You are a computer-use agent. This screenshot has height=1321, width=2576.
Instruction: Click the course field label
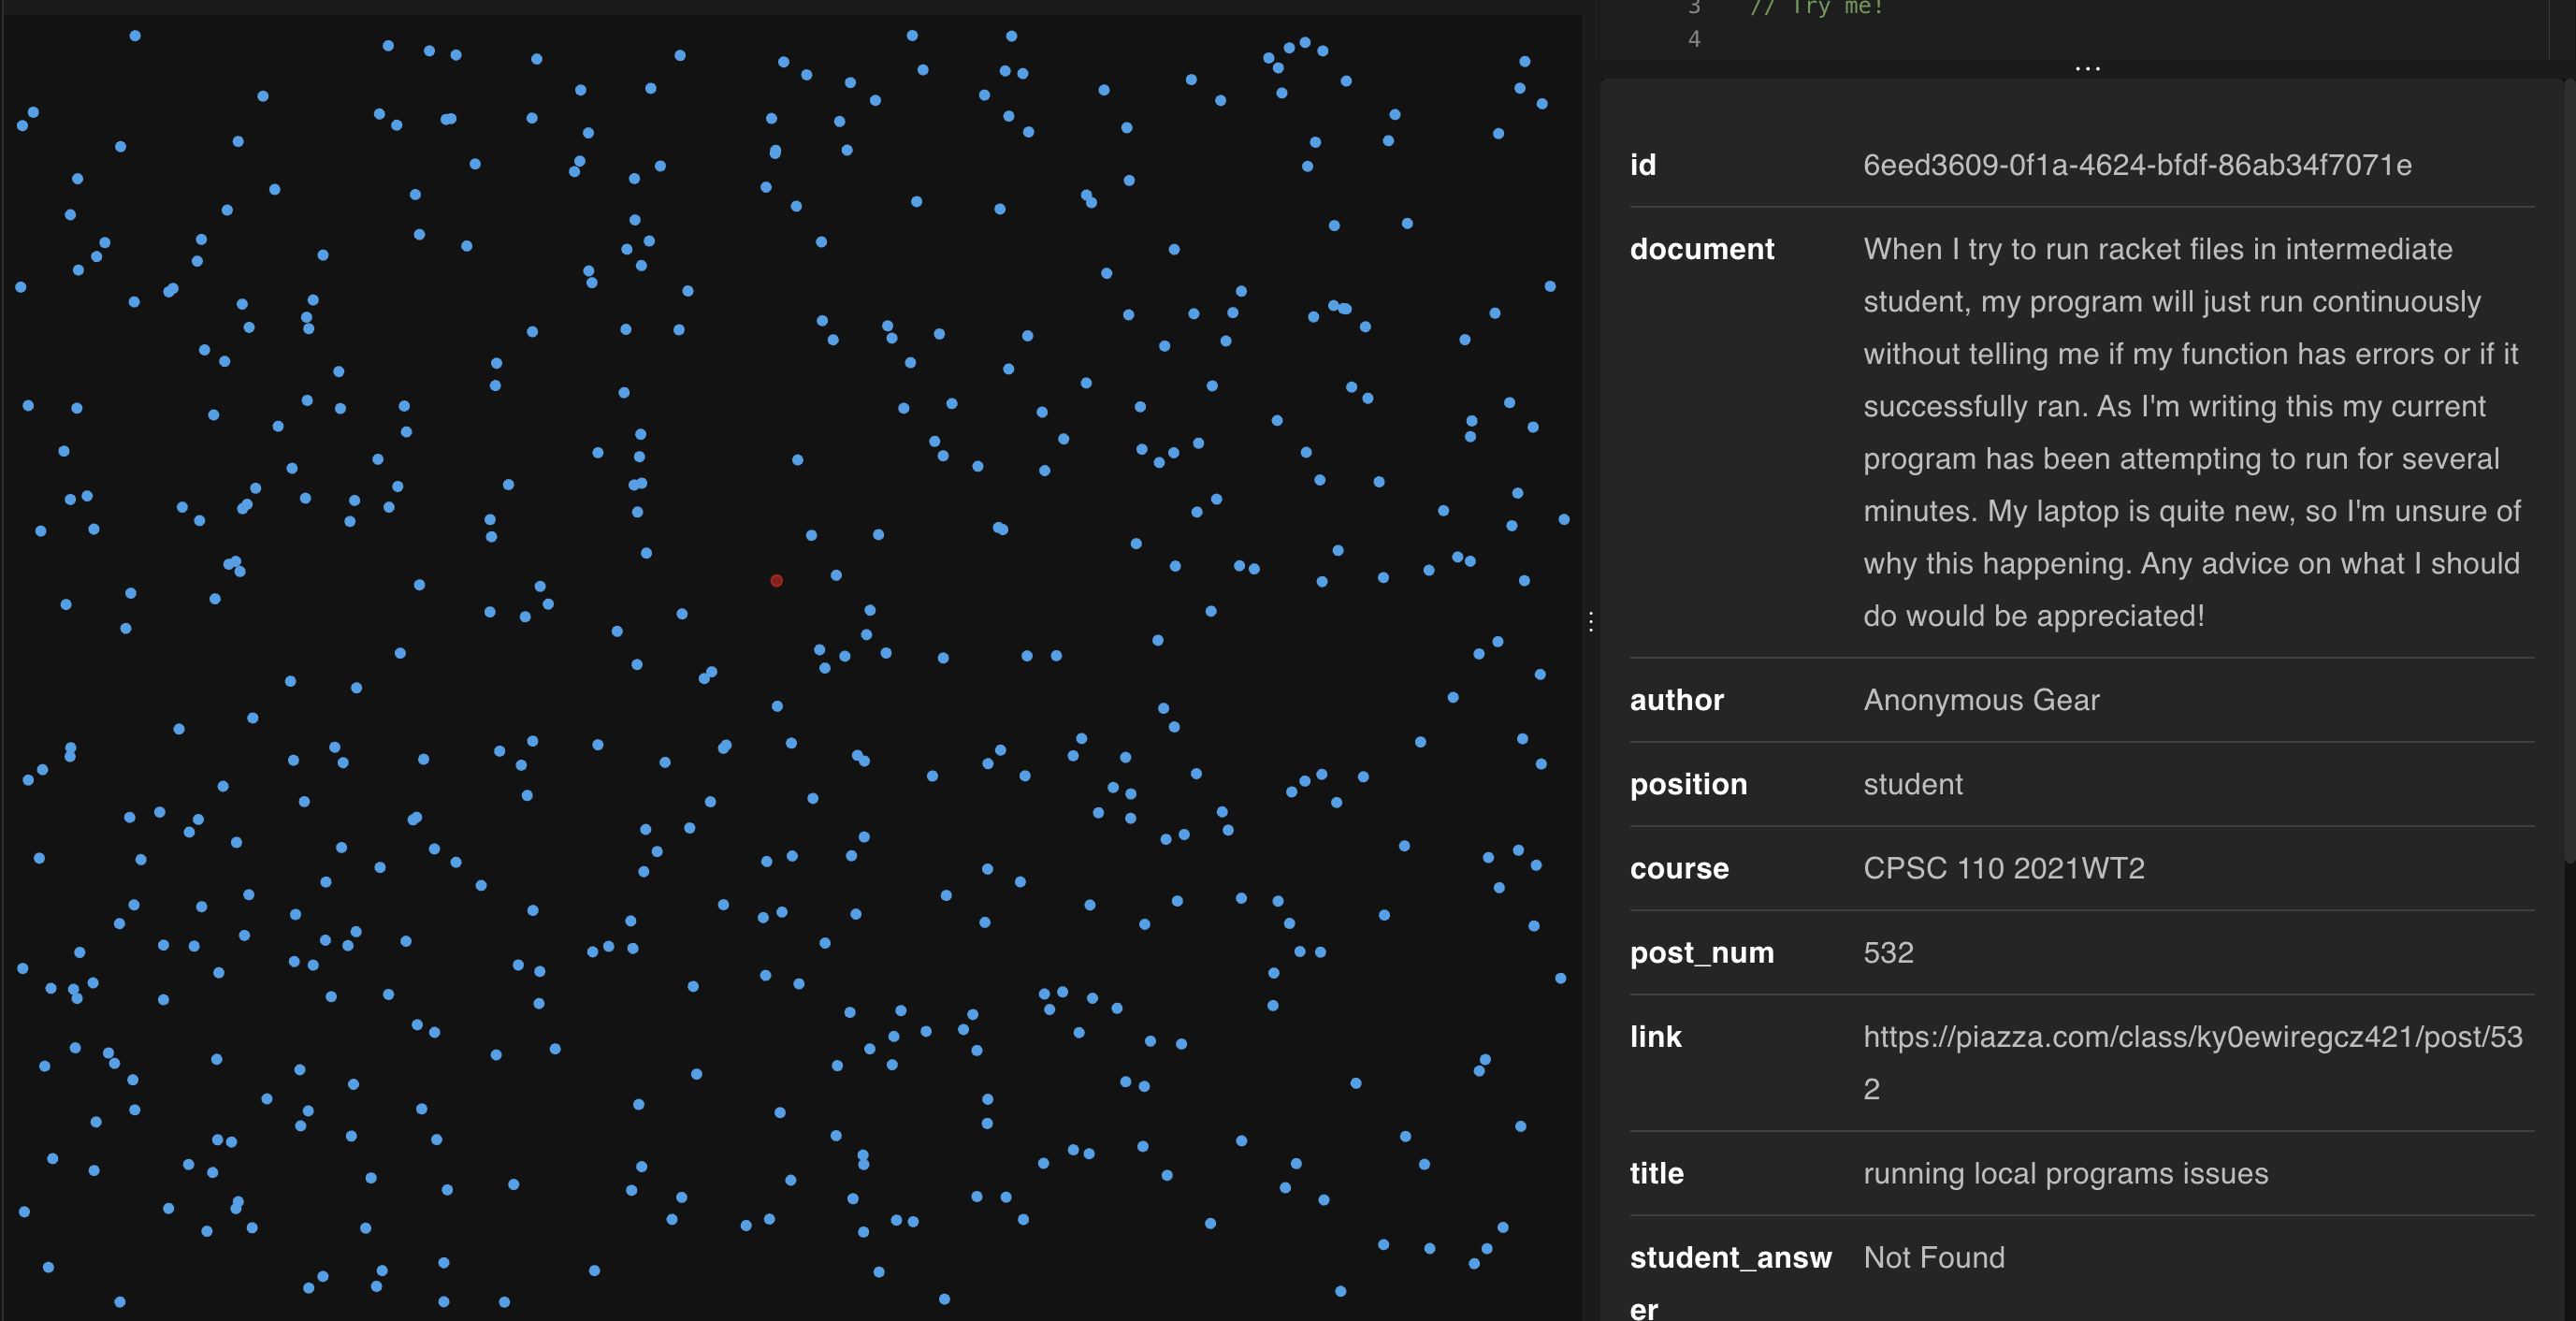coord(1678,868)
